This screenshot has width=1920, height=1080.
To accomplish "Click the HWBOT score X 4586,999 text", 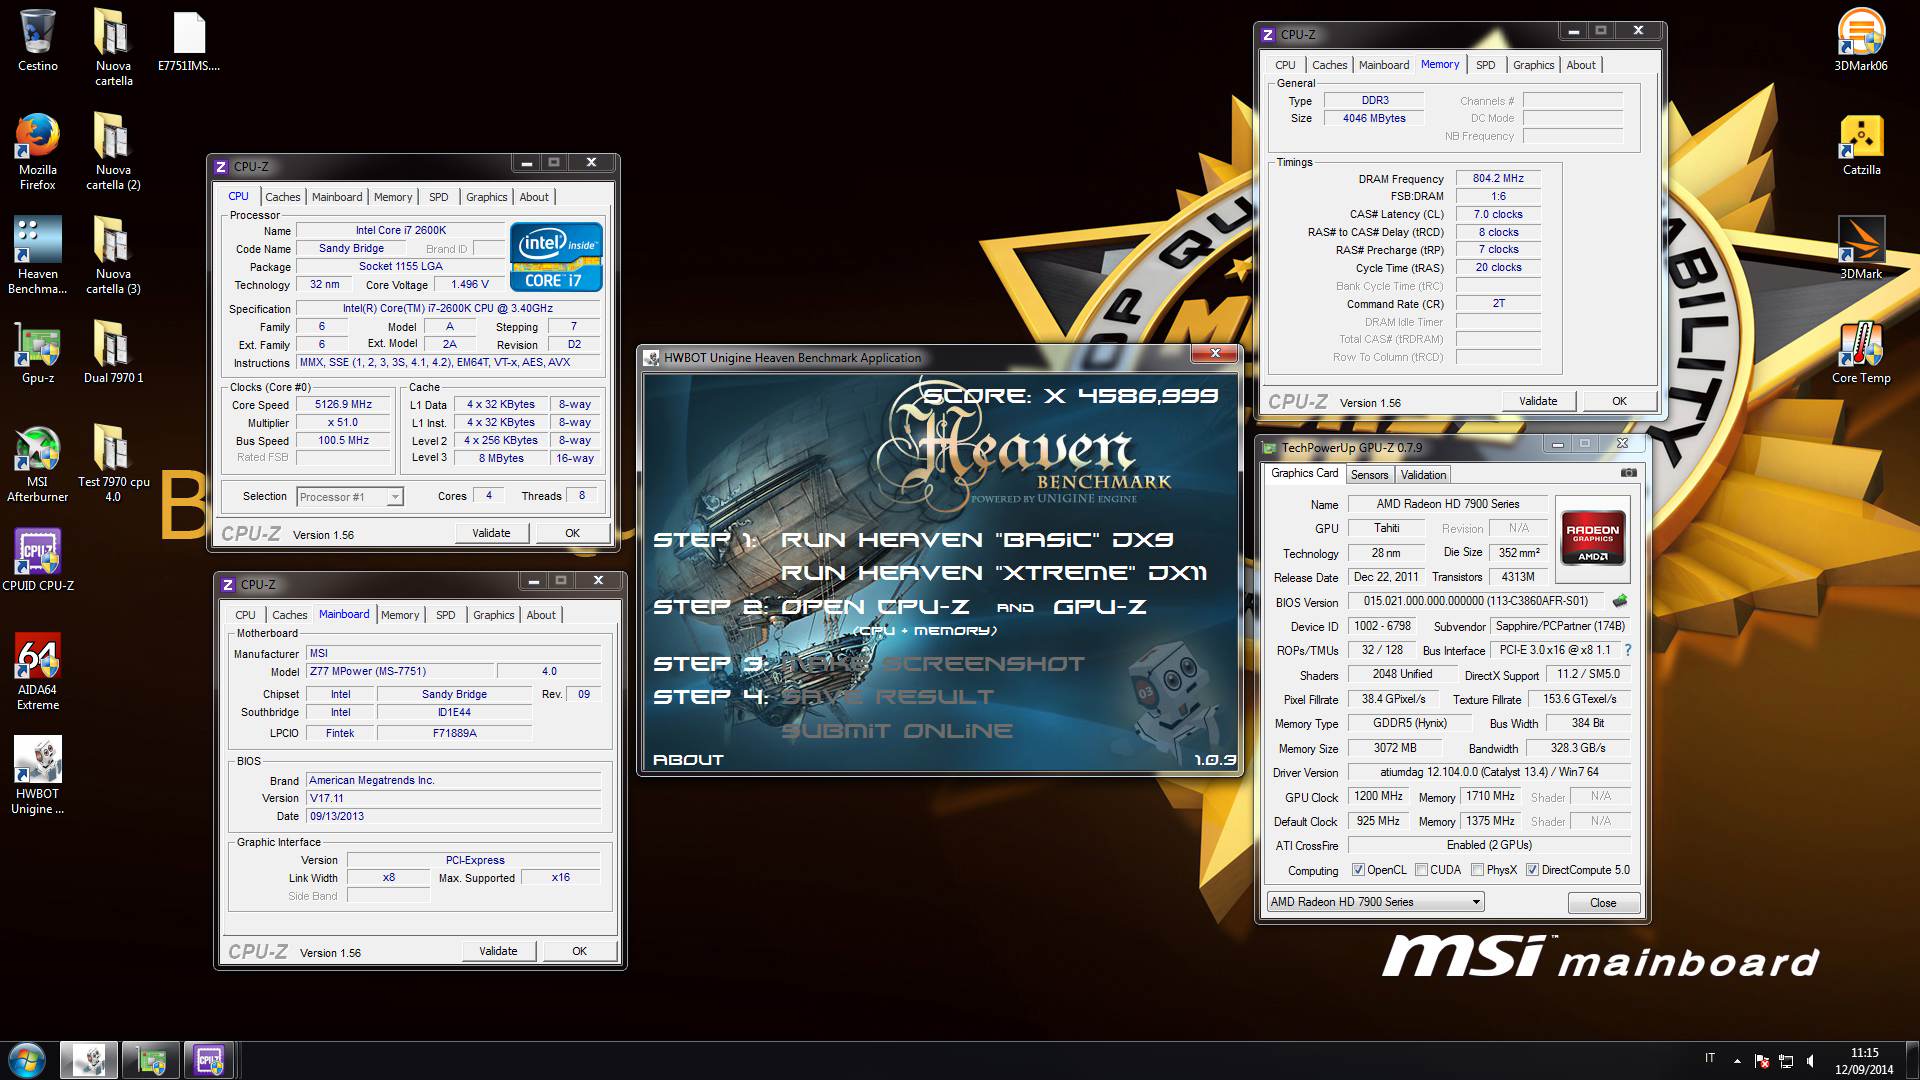I will (x=1071, y=396).
